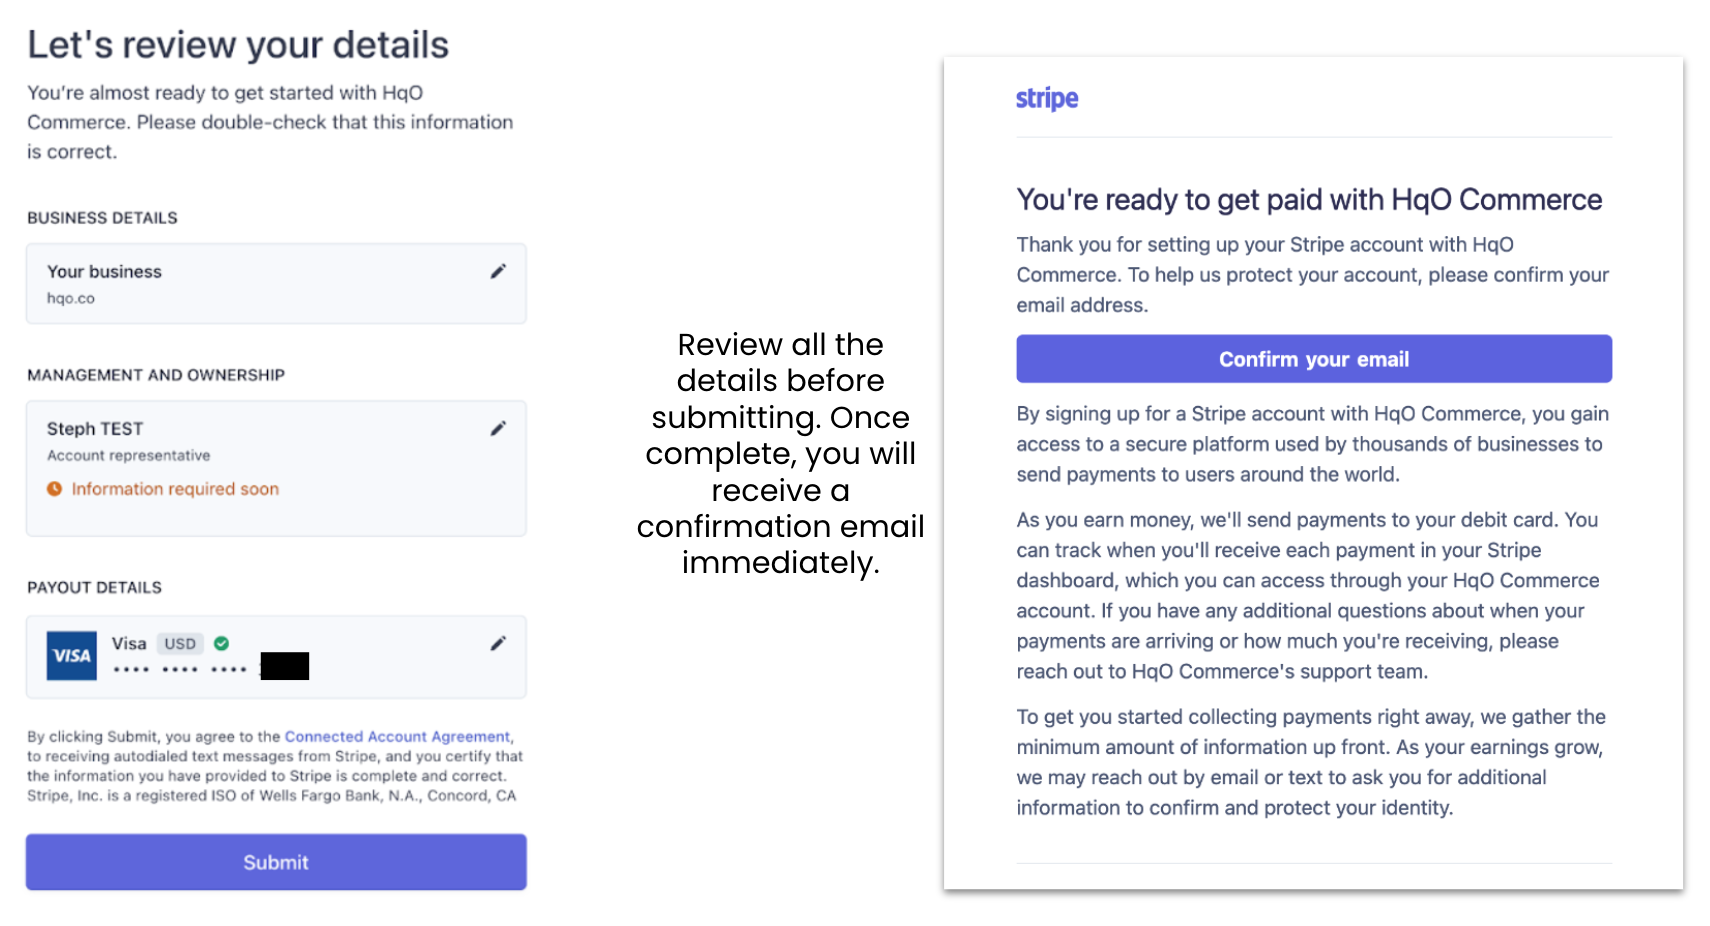Click the USD currency badge
This screenshot has height=926, width=1710.
180,644
